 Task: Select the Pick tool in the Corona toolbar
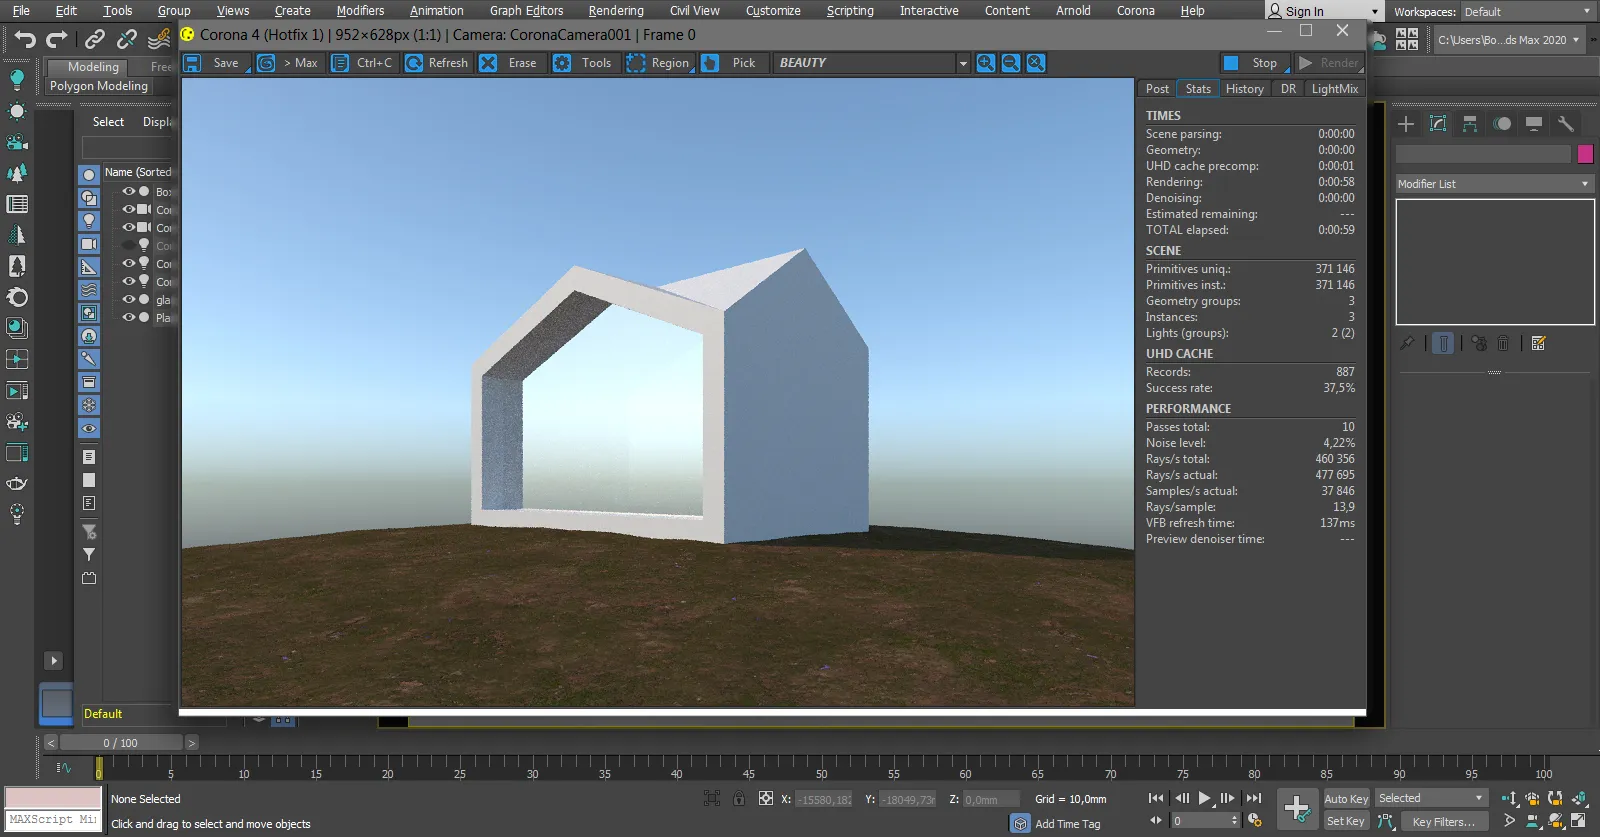[732, 63]
